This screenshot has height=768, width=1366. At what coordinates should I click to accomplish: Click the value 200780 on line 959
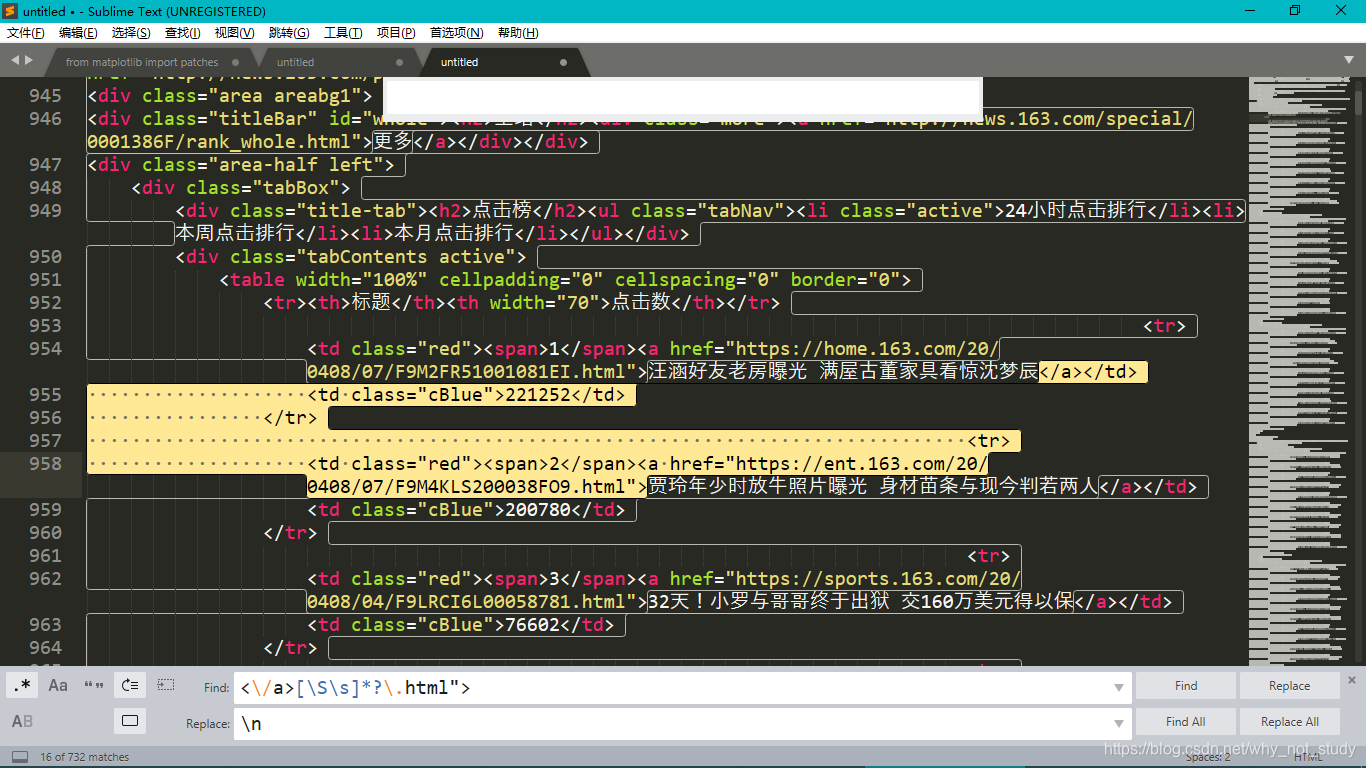pyautogui.click(x=537, y=510)
